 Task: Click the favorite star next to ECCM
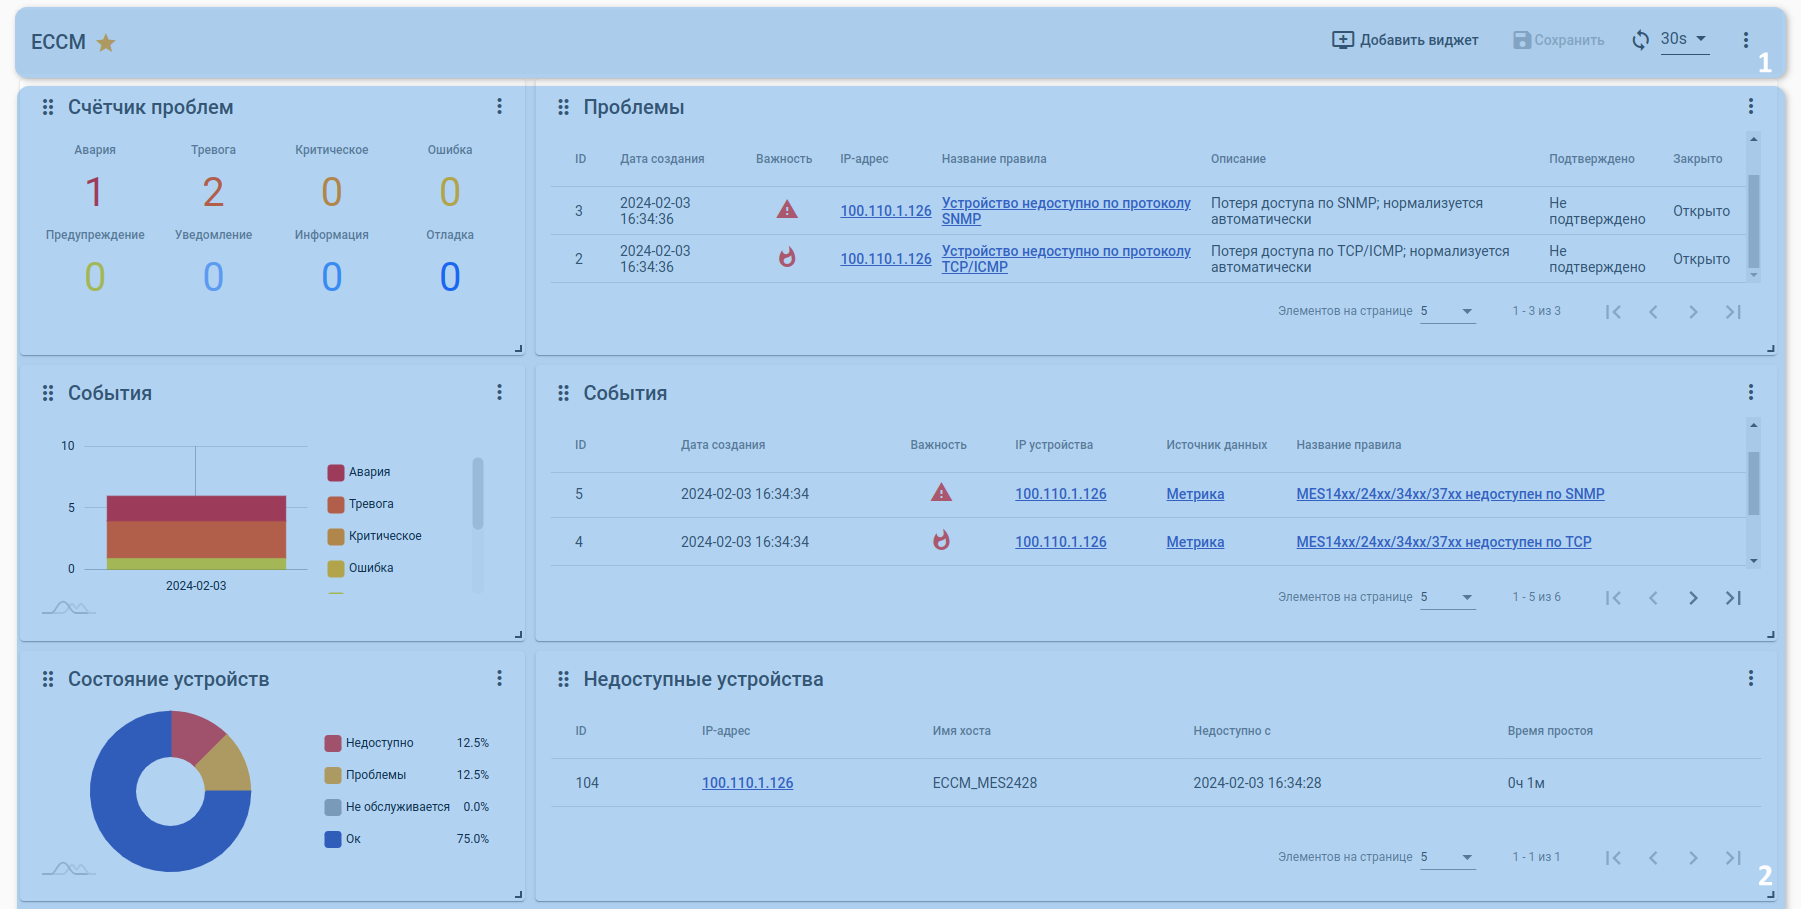tap(106, 42)
